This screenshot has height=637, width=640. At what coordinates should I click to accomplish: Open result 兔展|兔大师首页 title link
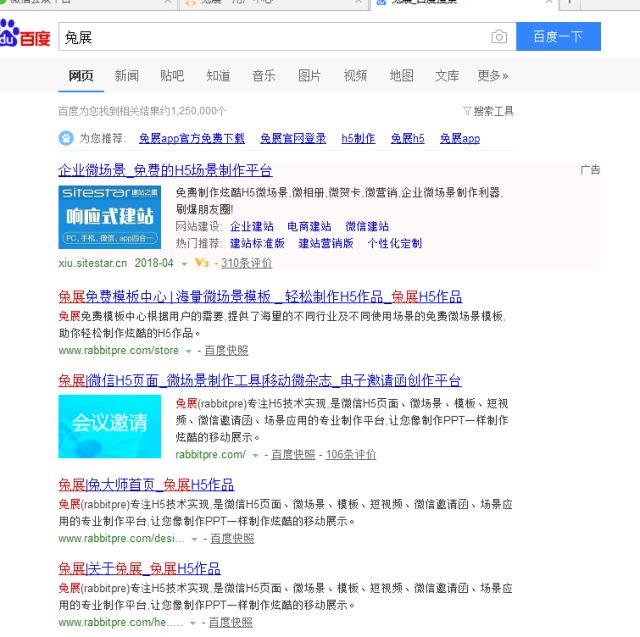tap(146, 485)
